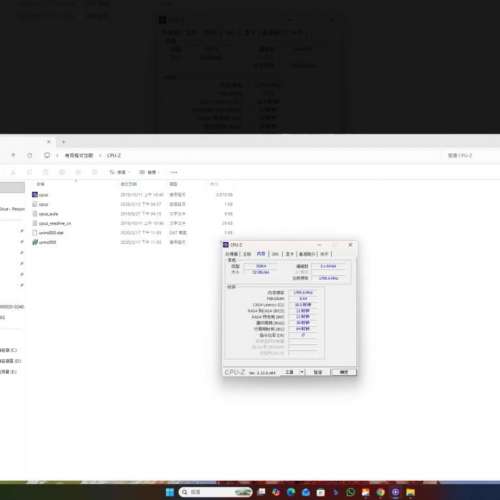The width and height of the screenshot is (500, 500).
Task: Click the Copy icon in Explorer toolbar
Action: [x=29, y=172]
